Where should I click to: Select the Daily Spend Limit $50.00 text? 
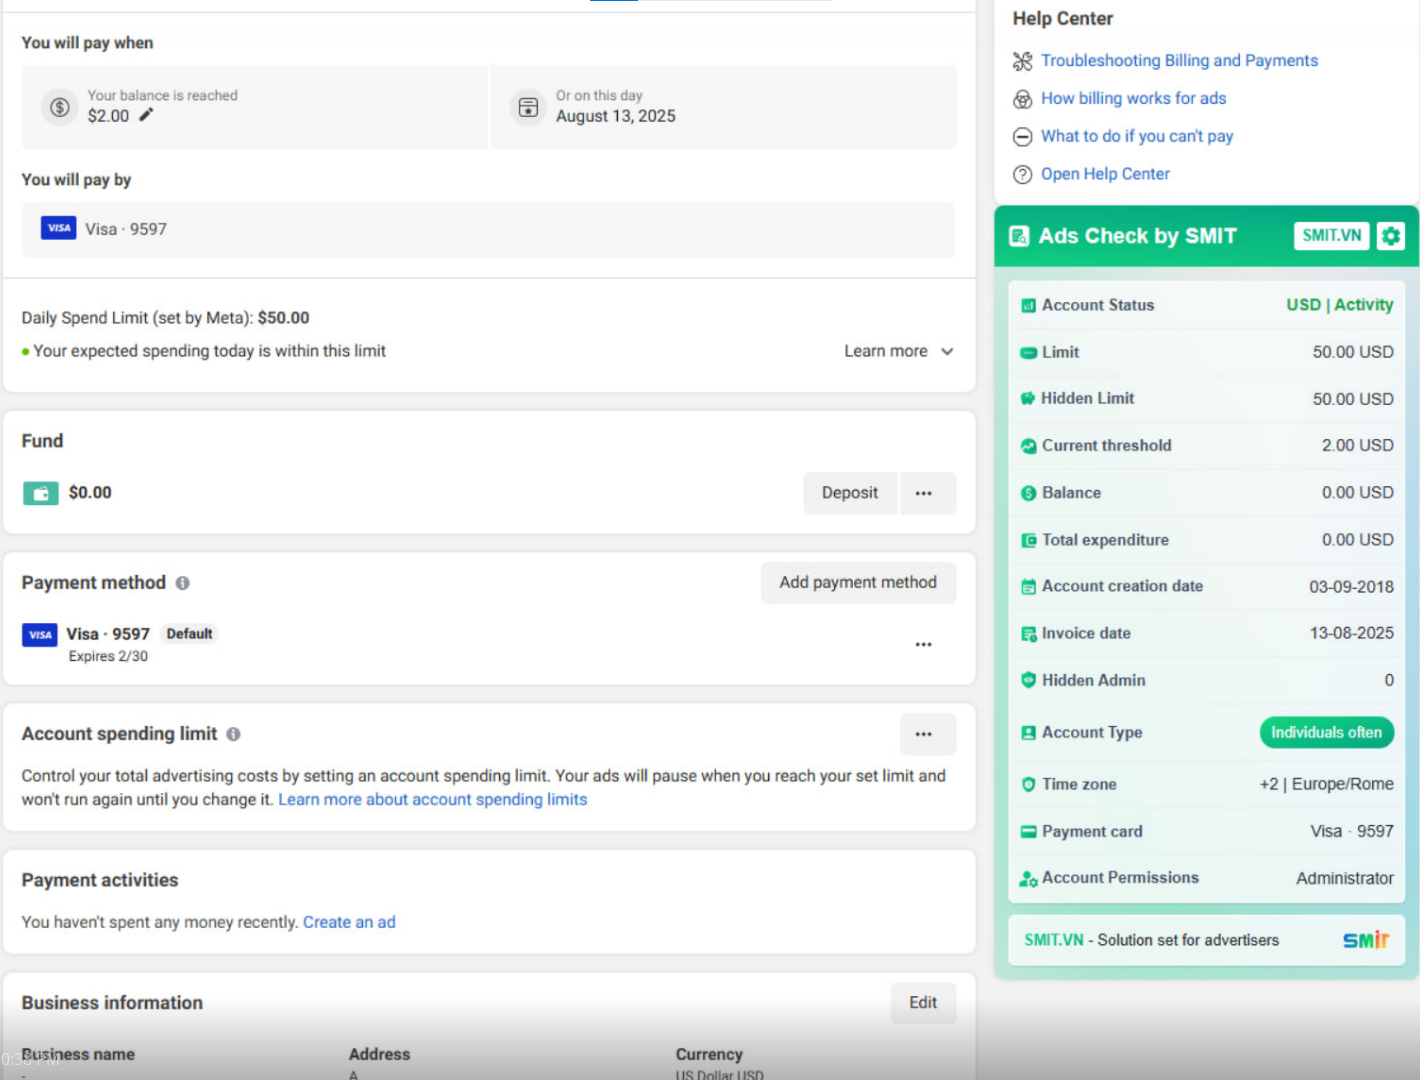(x=165, y=318)
